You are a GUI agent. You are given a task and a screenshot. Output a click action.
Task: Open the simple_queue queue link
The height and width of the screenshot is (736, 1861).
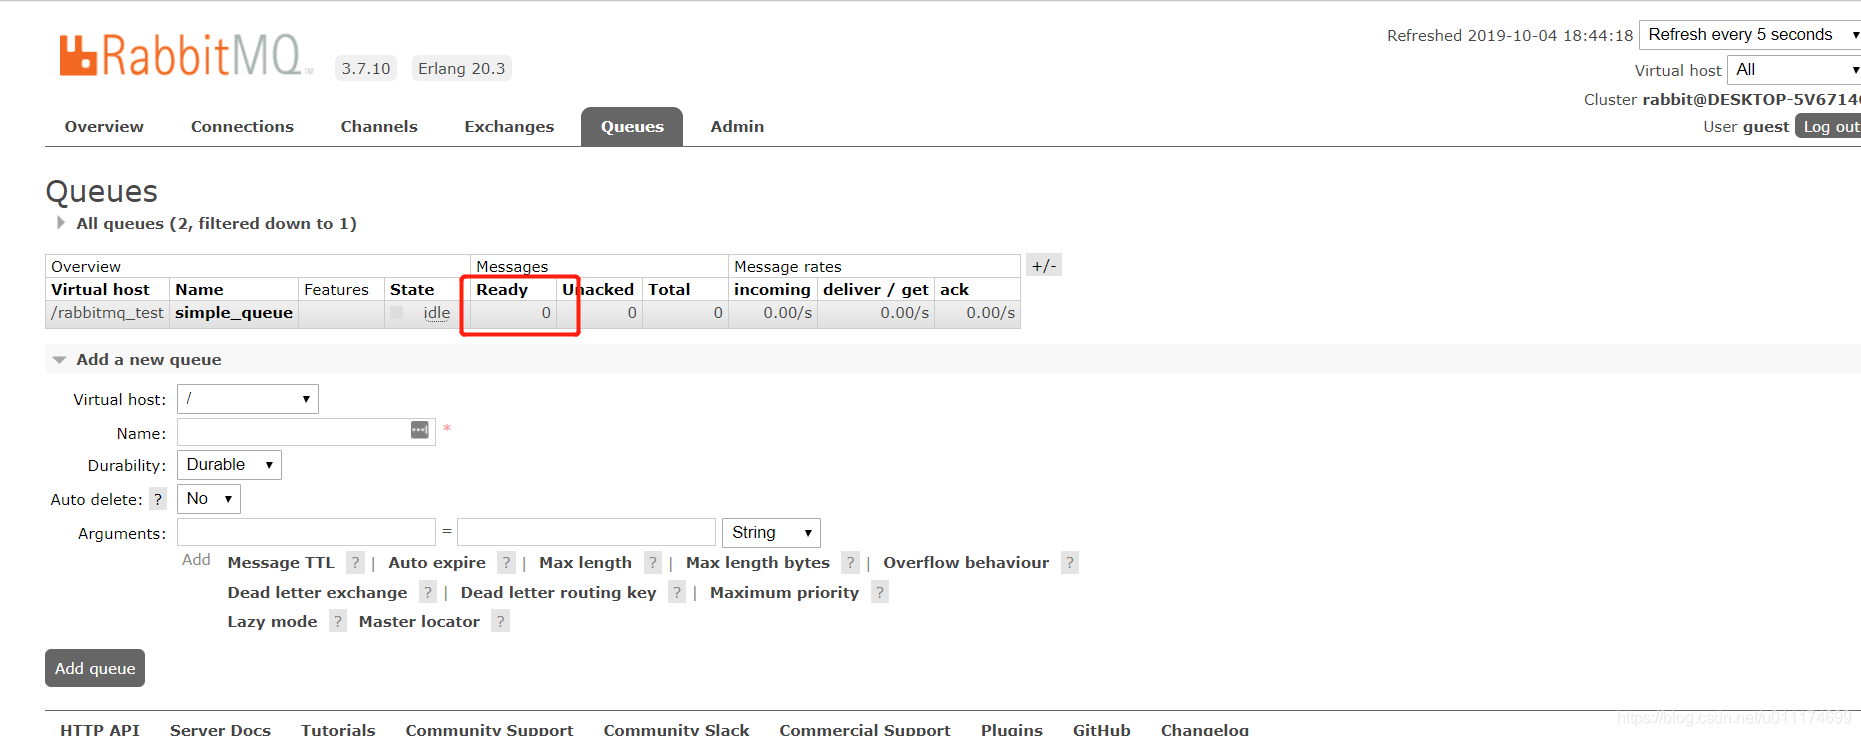point(234,313)
